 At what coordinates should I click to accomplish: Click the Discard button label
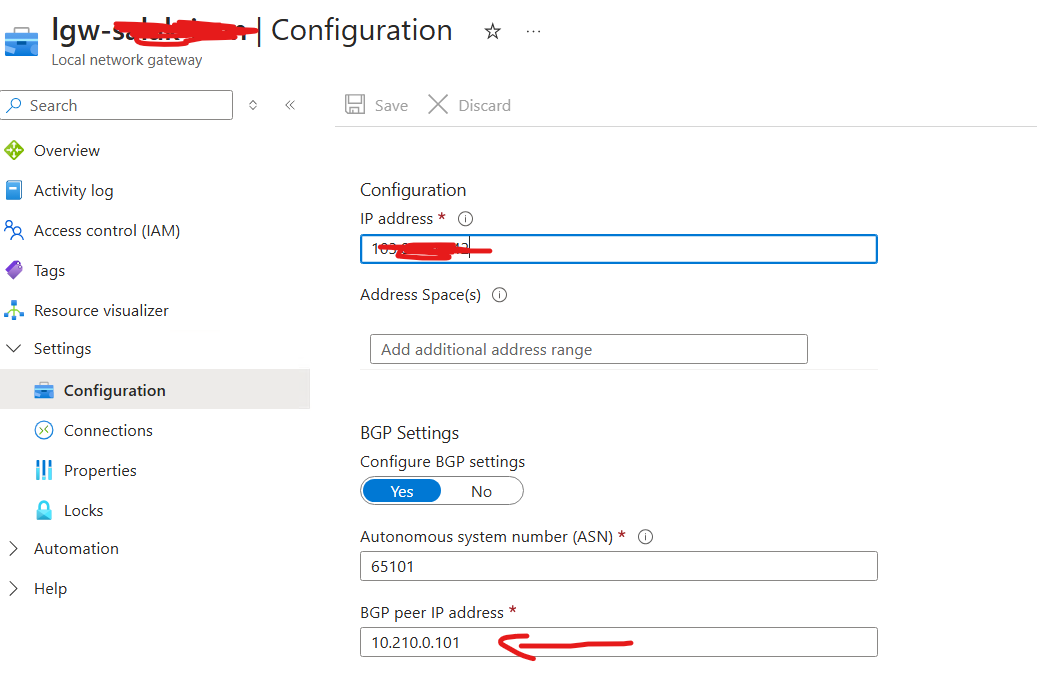pos(485,106)
